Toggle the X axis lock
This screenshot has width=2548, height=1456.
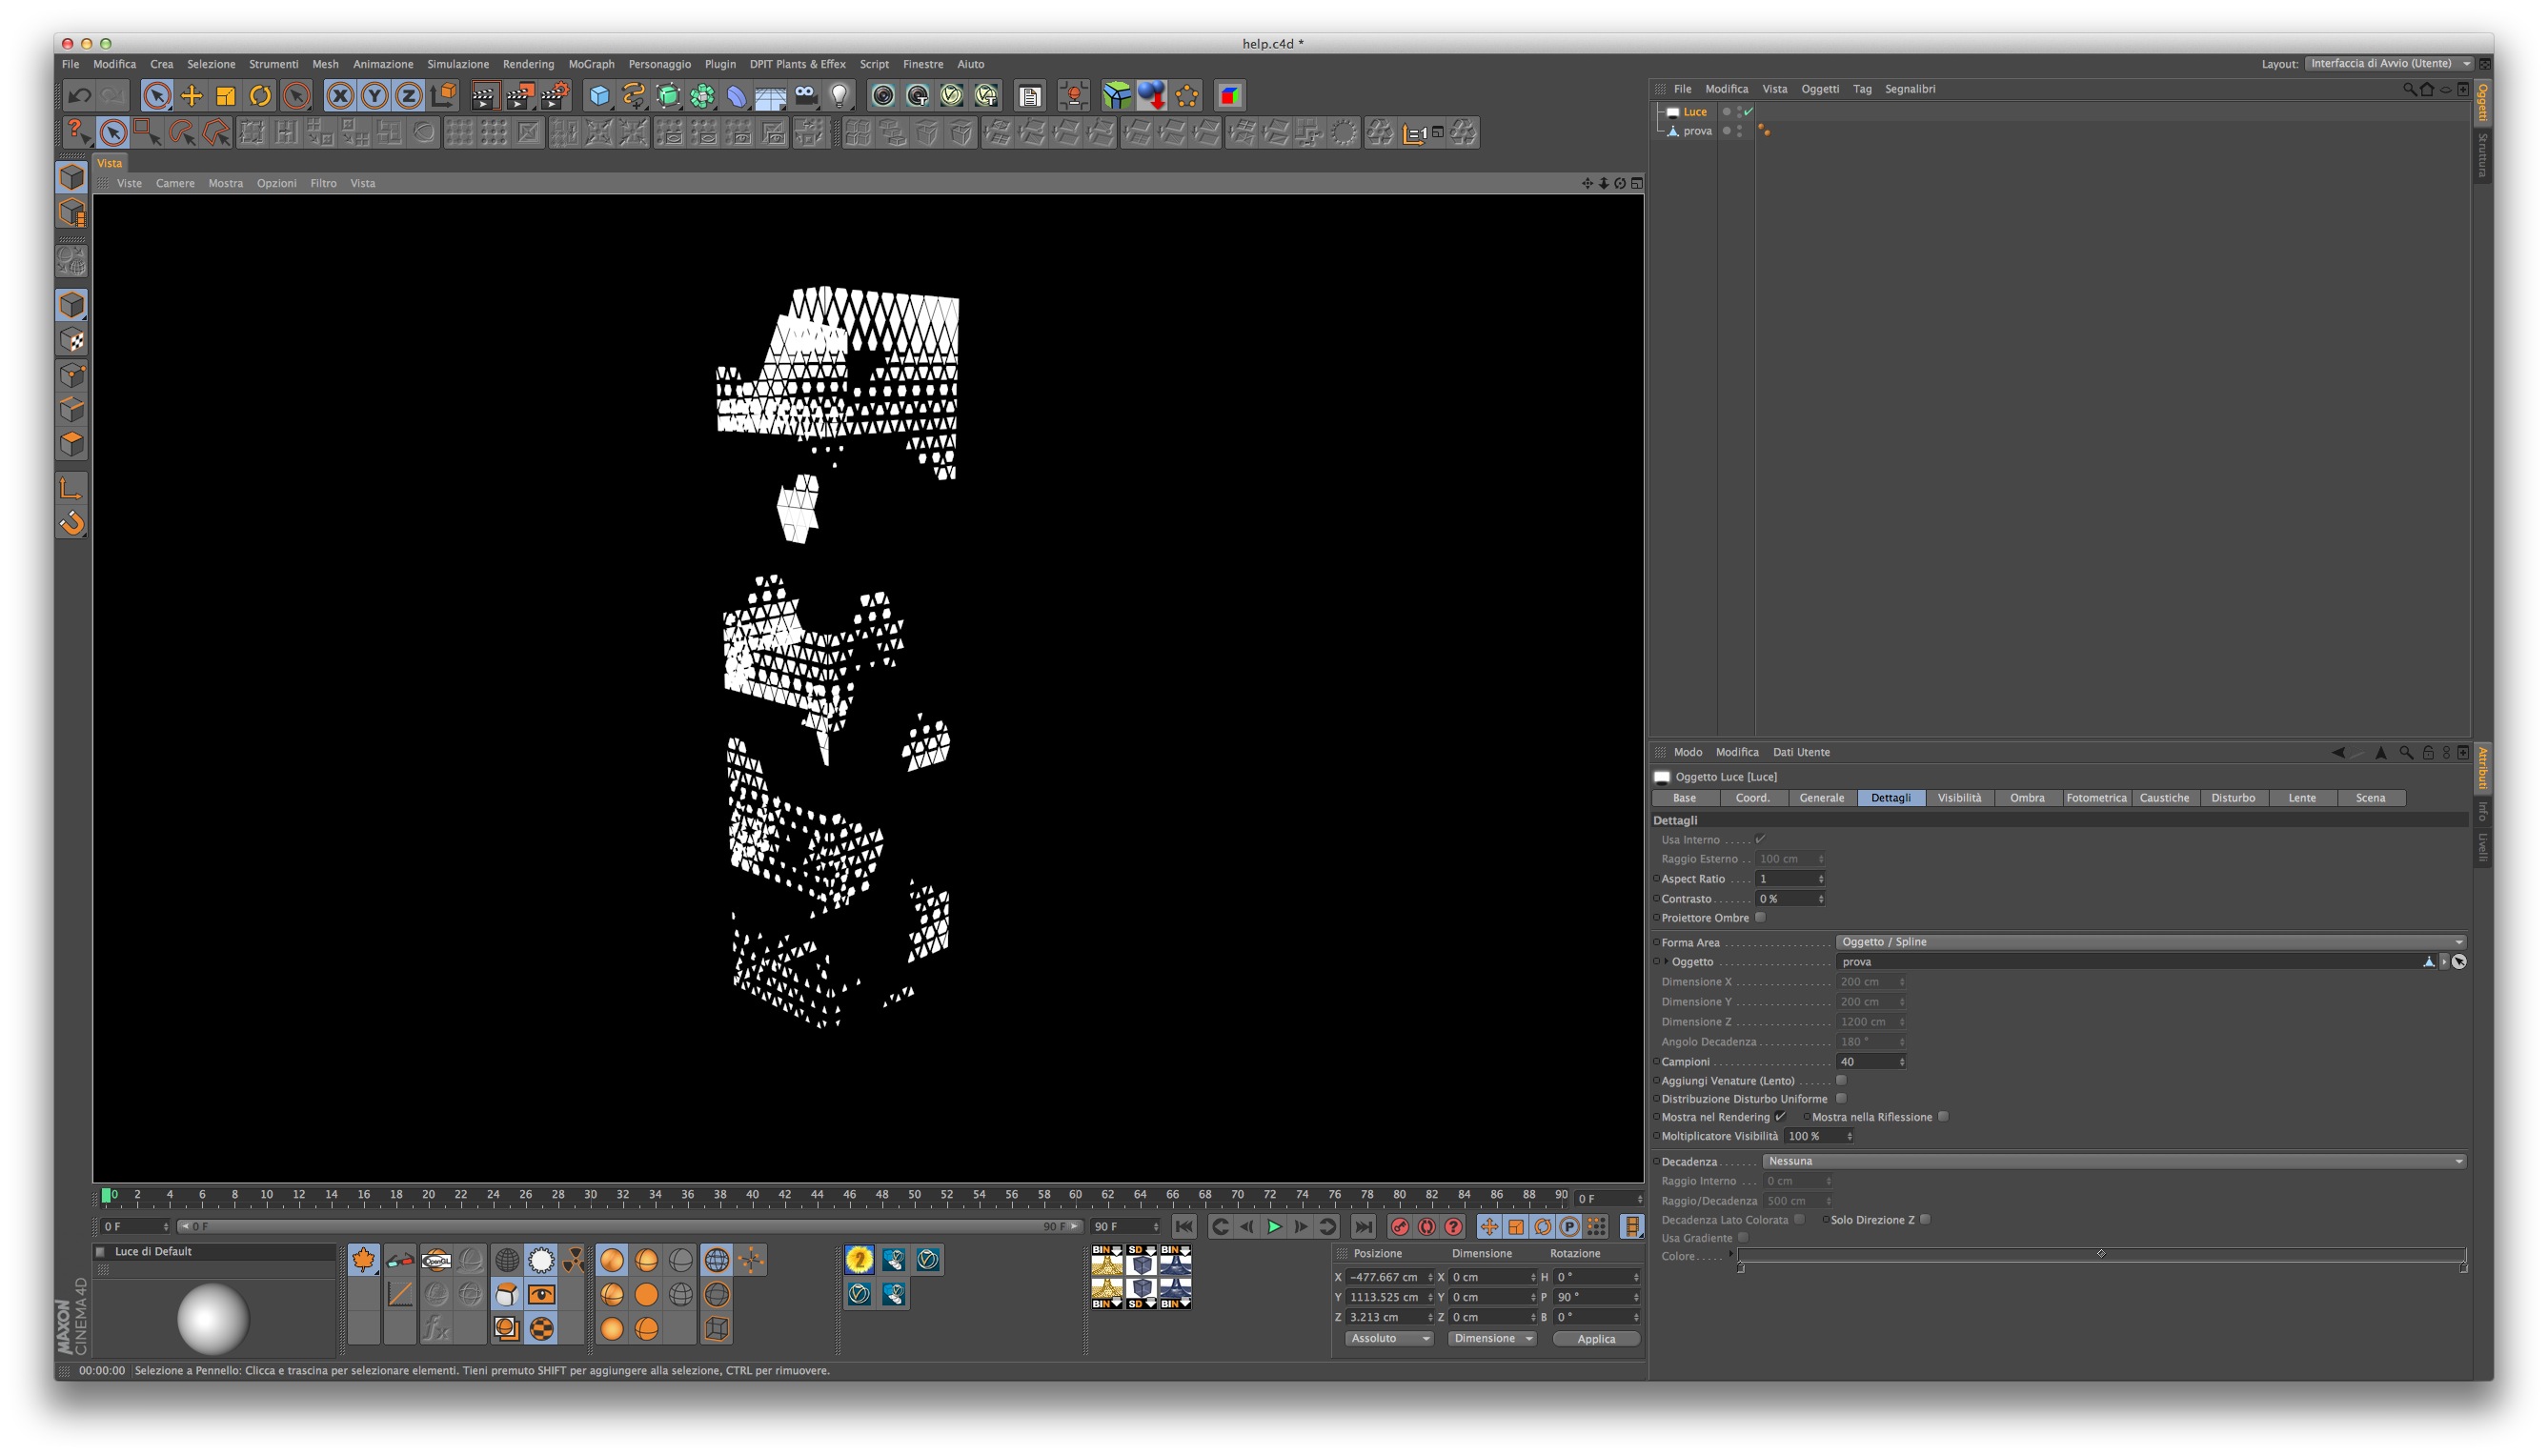pyautogui.click(x=340, y=96)
